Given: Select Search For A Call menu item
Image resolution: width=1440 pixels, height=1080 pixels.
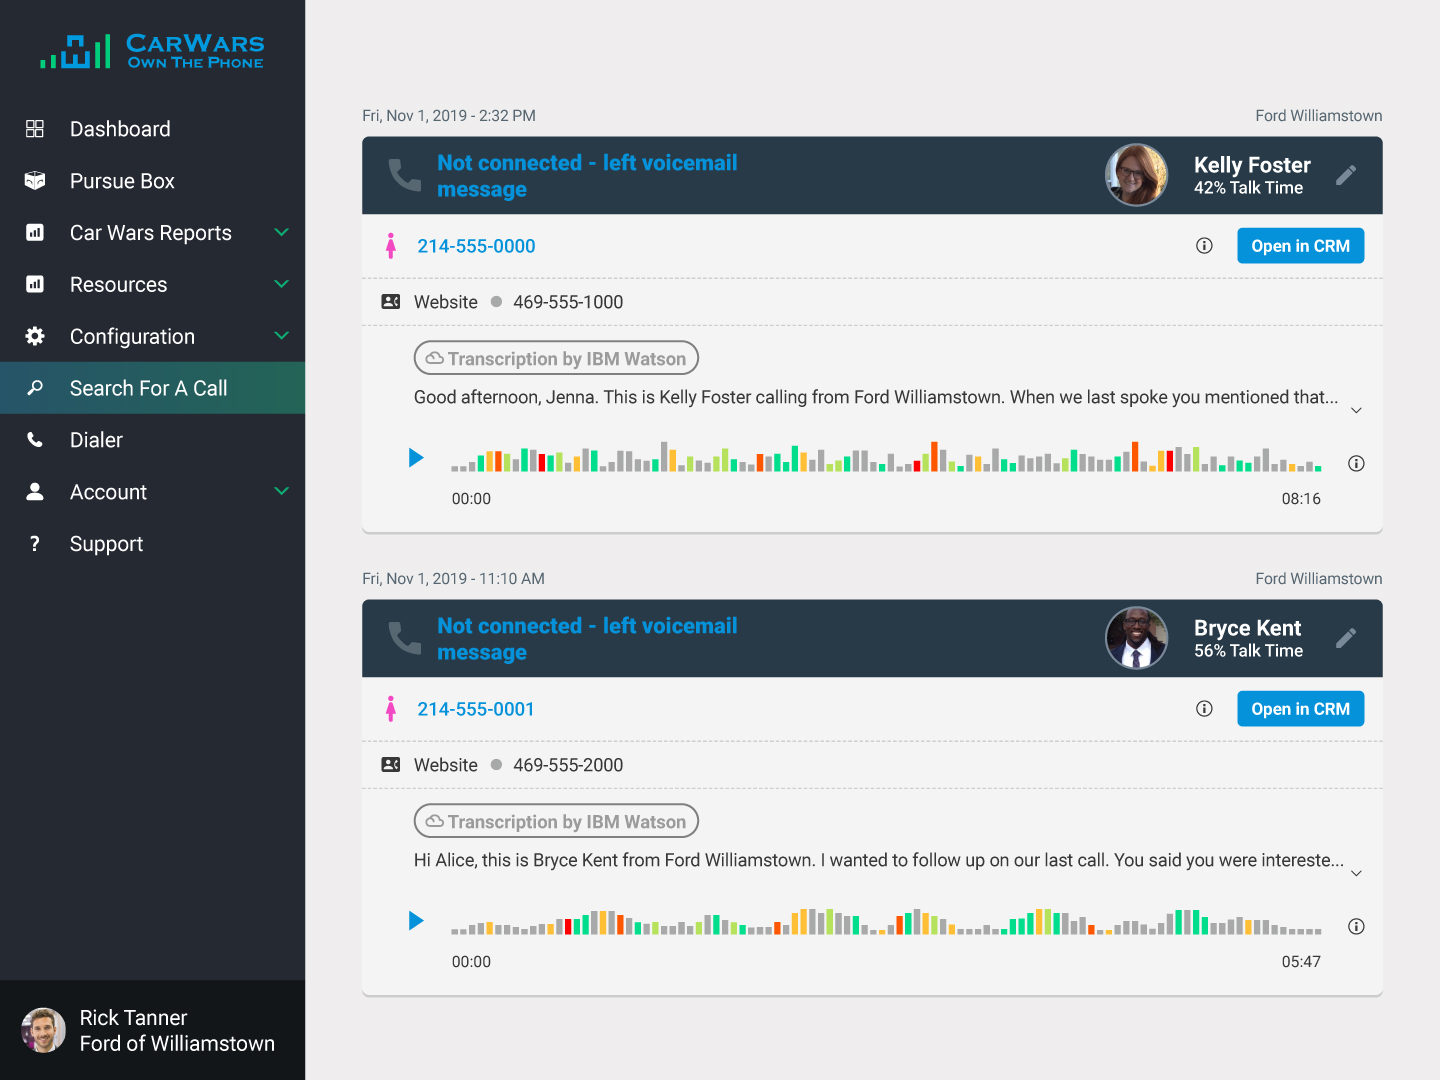Looking at the screenshot, I should pos(152,388).
